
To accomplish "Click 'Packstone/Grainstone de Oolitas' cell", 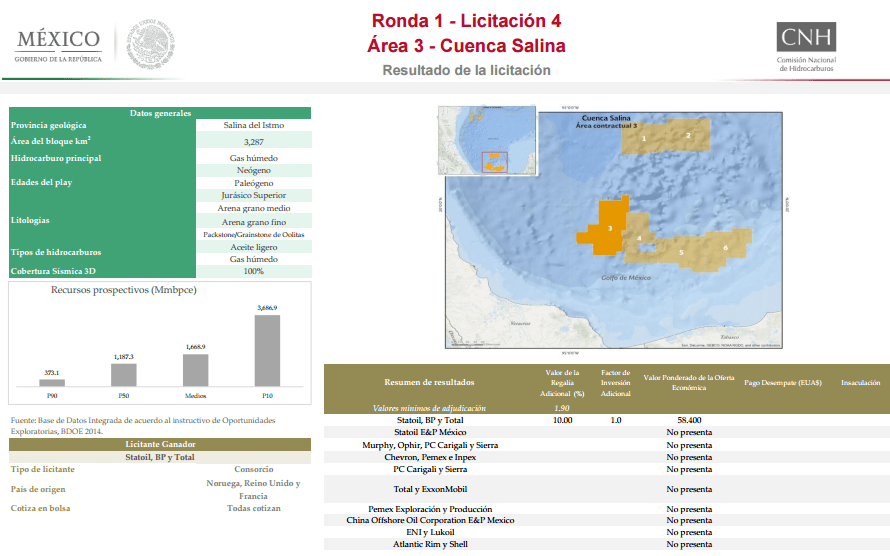I will (254, 234).
